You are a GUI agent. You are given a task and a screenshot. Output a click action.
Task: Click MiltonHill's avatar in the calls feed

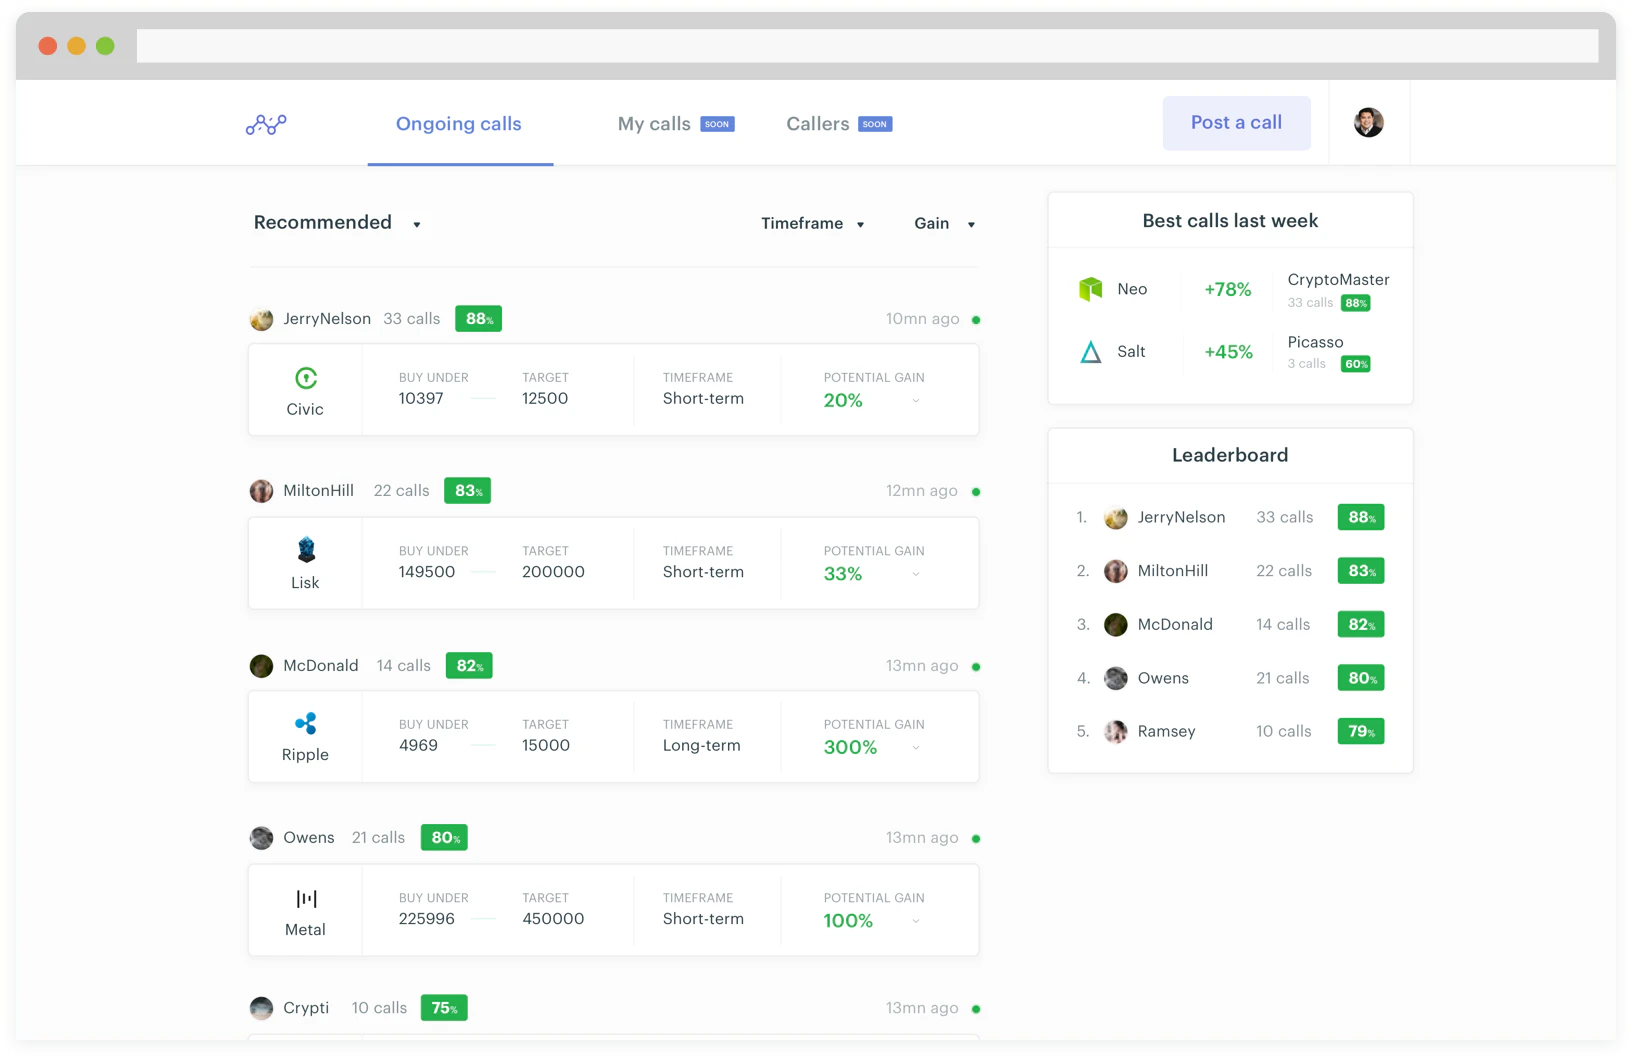[x=261, y=491]
